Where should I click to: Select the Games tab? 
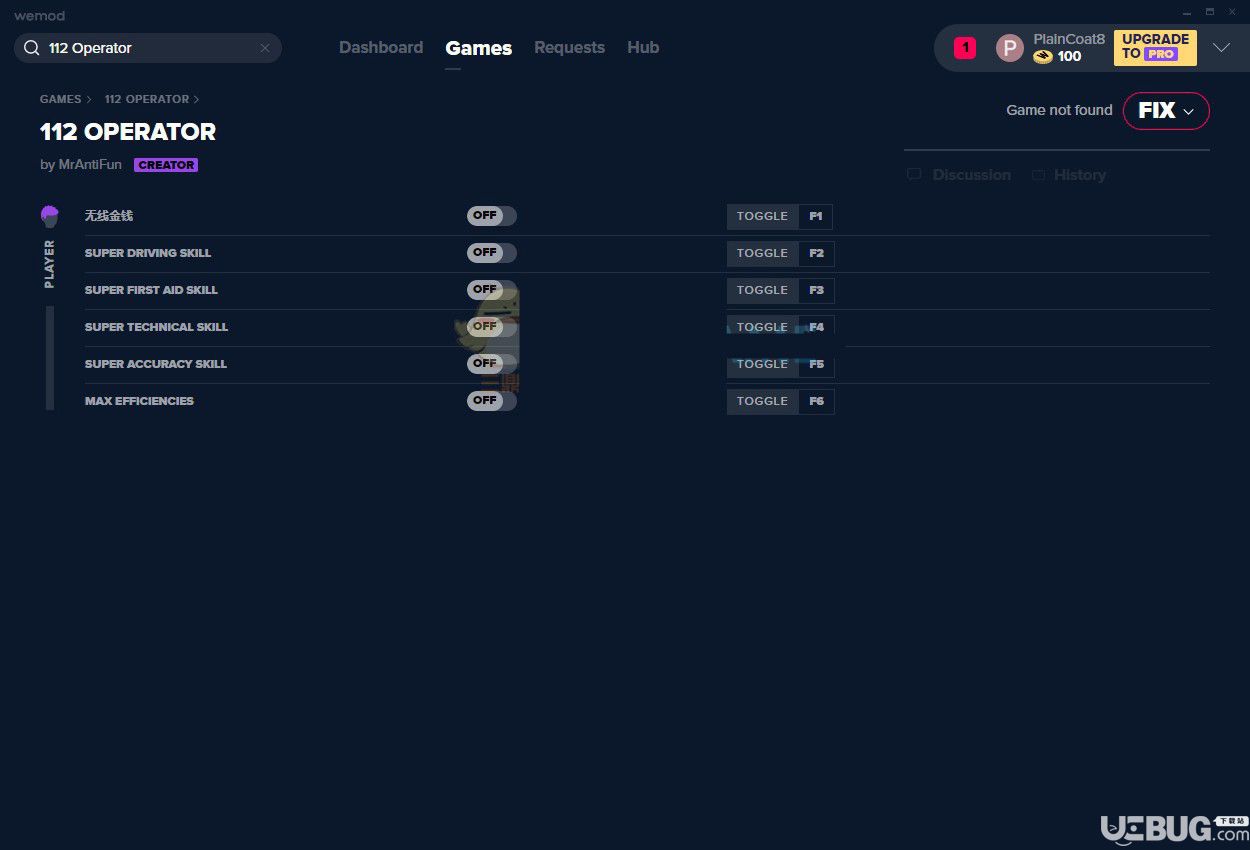(479, 48)
